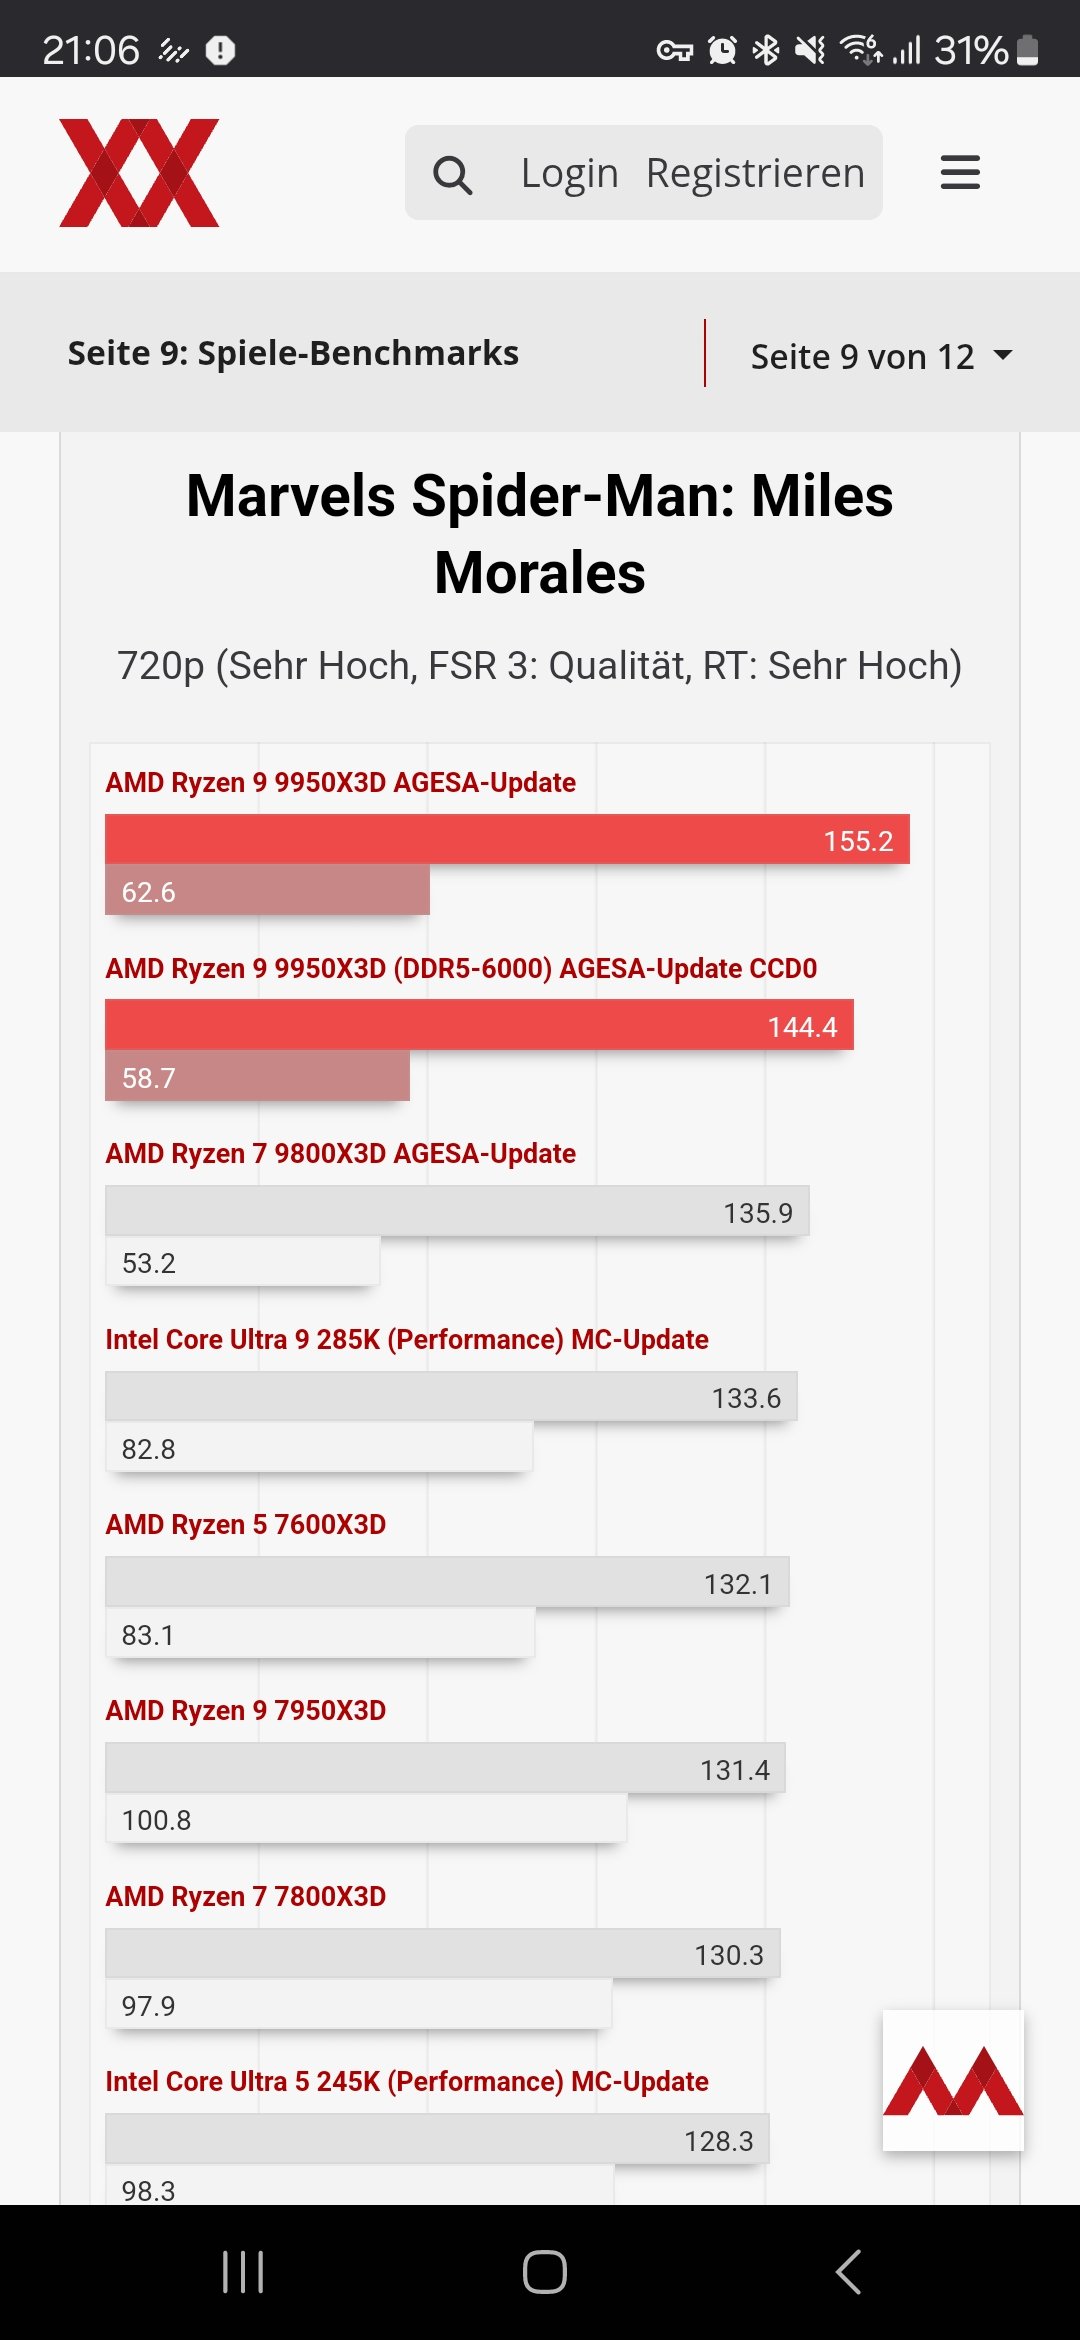Tap the Android home button
The width and height of the screenshot is (1080, 2340).
pos(545,2272)
